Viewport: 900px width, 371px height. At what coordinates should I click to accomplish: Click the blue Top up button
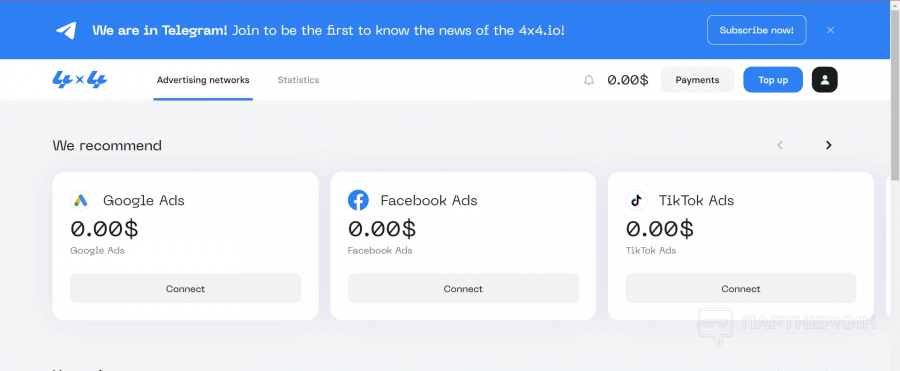pyautogui.click(x=773, y=80)
